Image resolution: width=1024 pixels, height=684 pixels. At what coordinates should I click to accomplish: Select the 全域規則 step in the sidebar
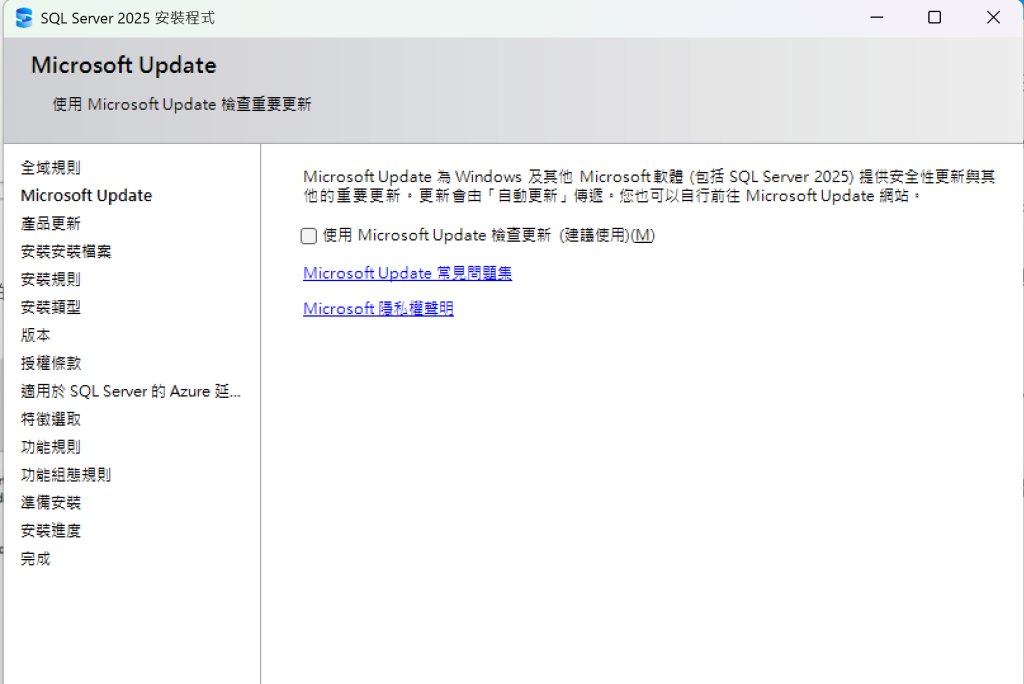click(51, 168)
